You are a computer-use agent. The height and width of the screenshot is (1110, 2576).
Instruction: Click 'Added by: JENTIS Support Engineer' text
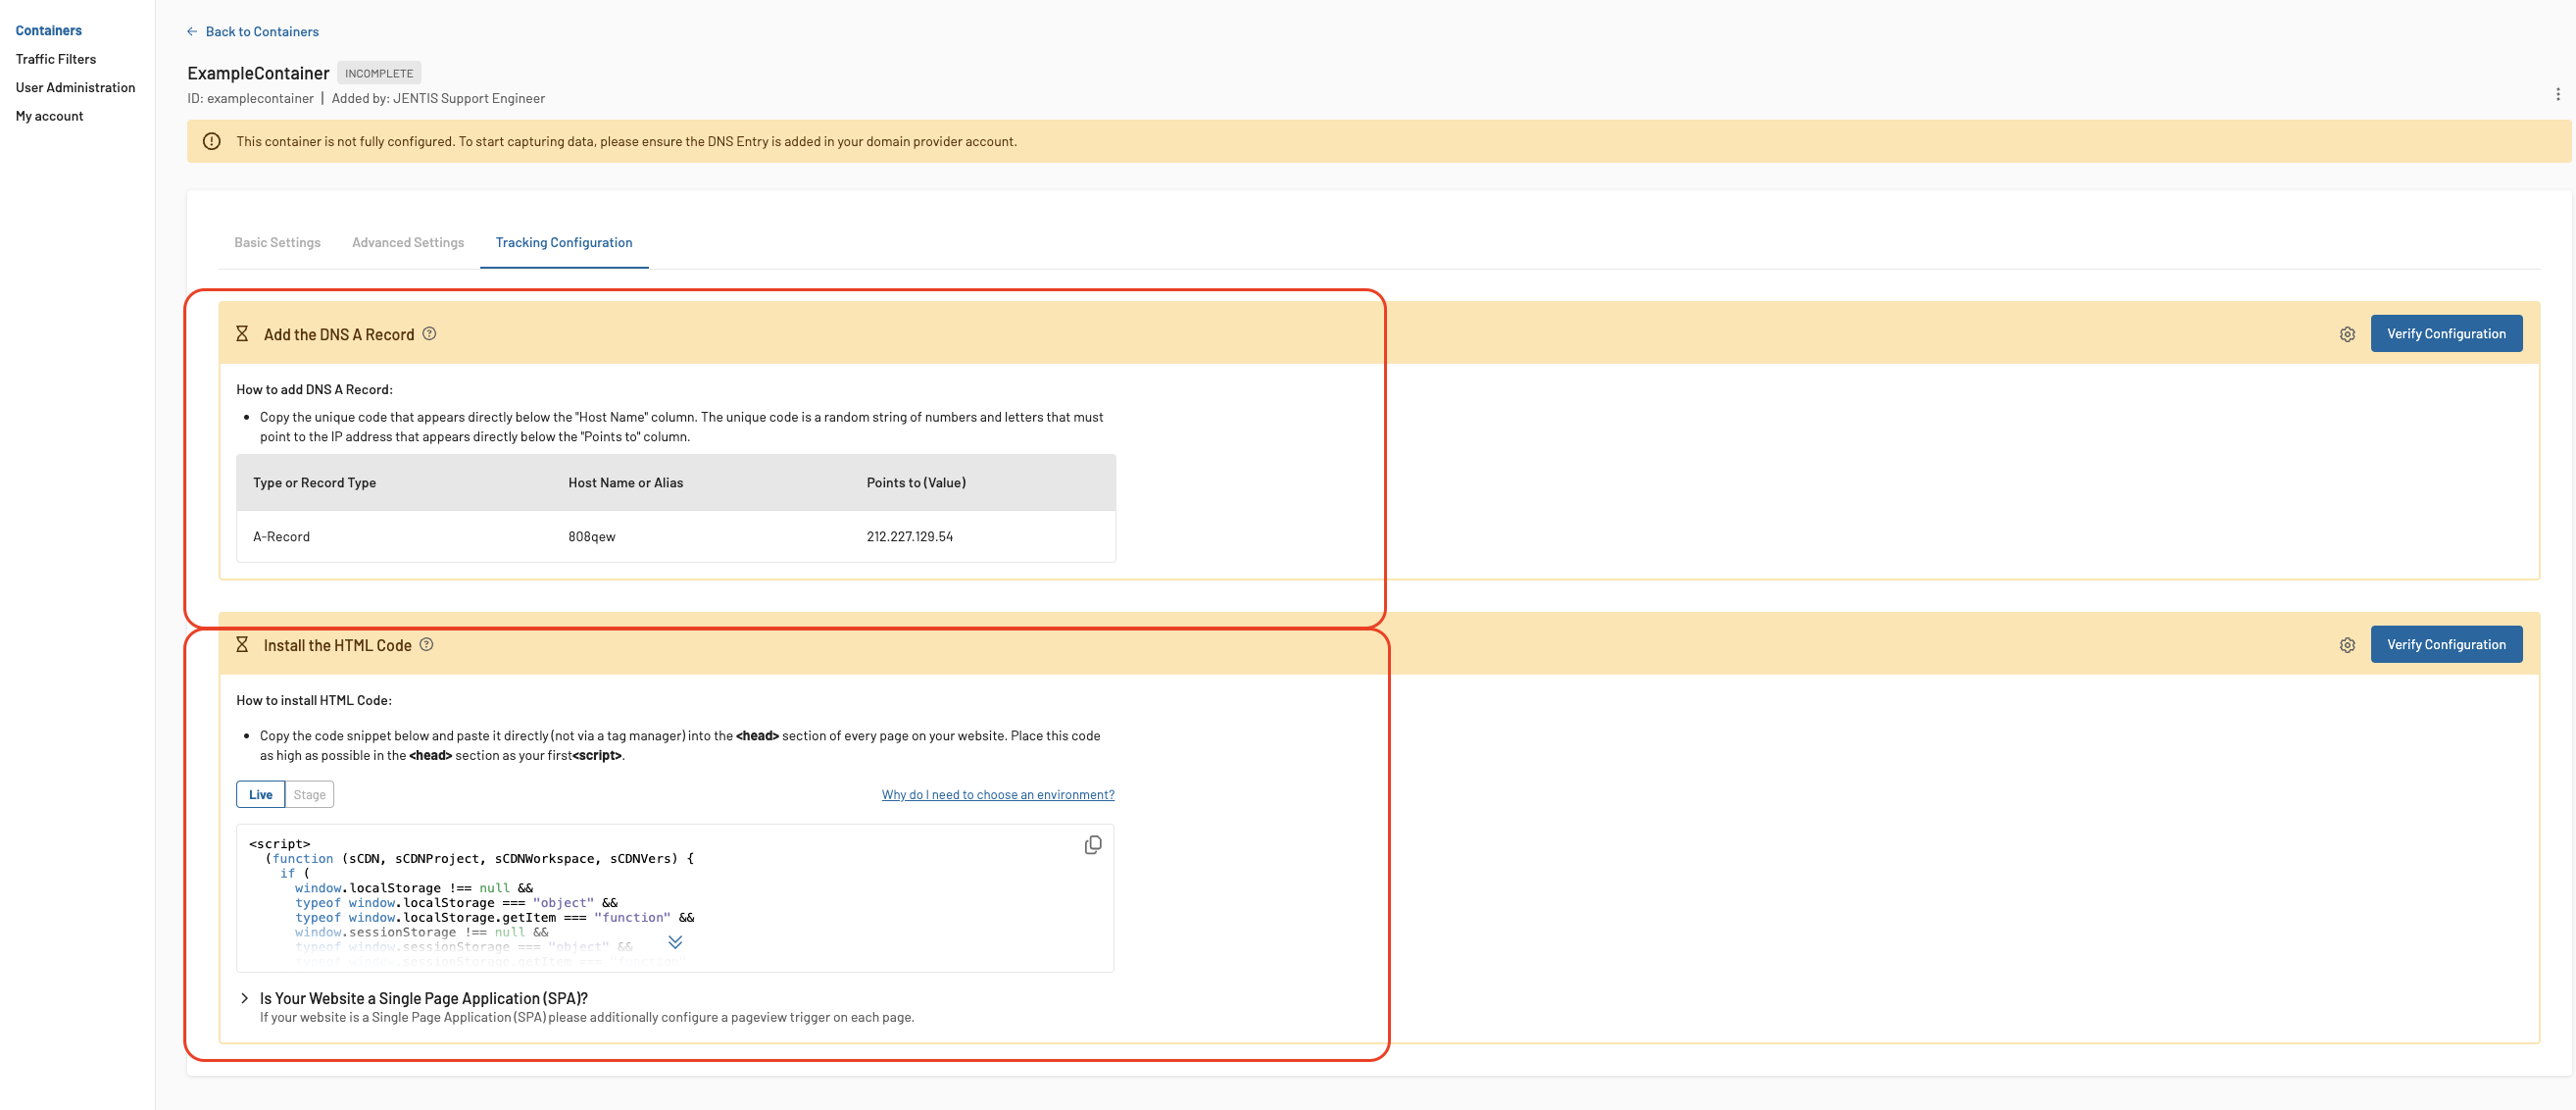pos(438,99)
